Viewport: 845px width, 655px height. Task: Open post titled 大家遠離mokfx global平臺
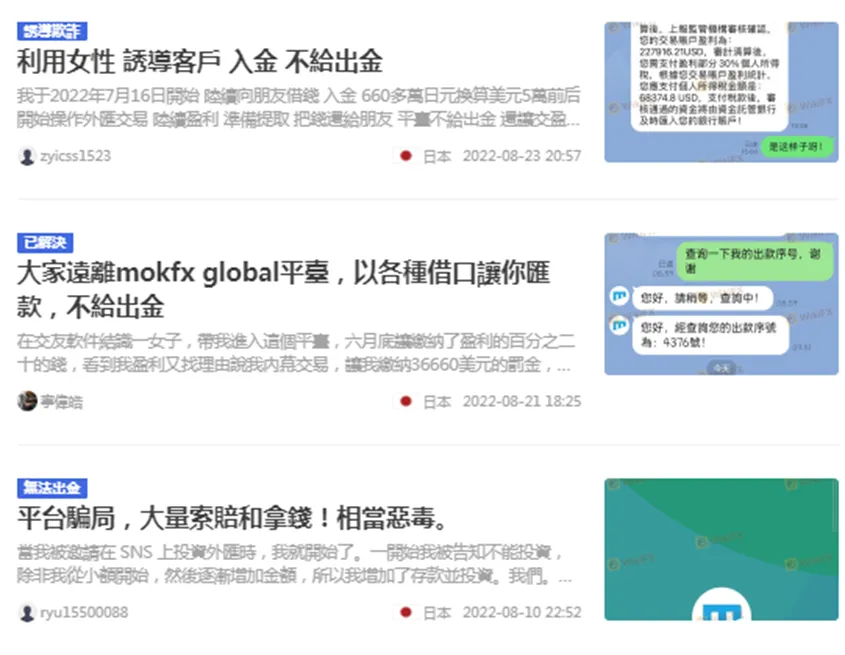[x=283, y=289]
